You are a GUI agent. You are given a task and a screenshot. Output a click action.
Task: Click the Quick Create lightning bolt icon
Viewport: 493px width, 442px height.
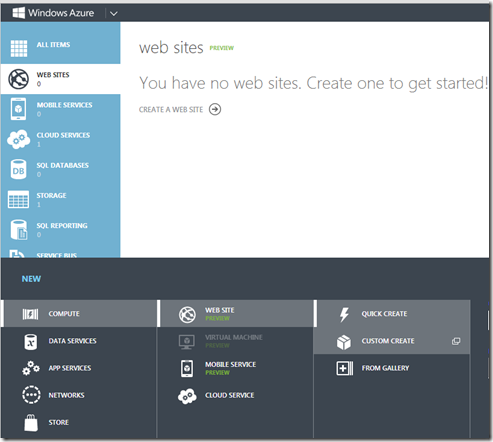tap(344, 315)
